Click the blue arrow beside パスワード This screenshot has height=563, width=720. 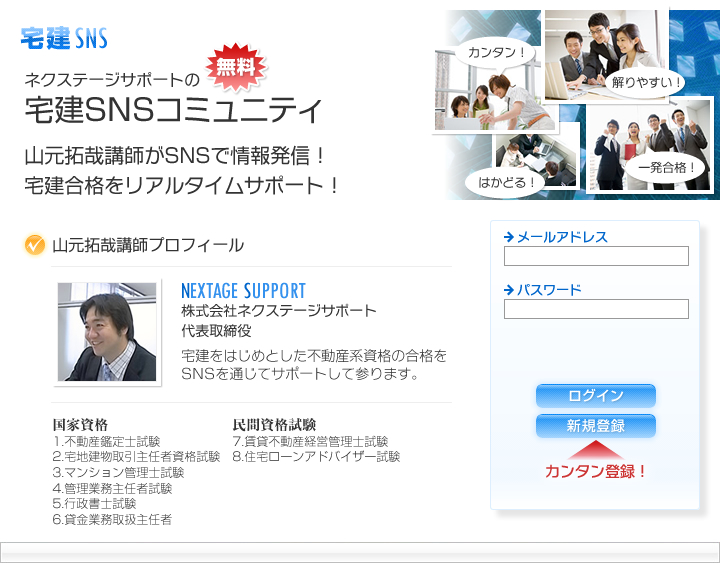[509, 290]
